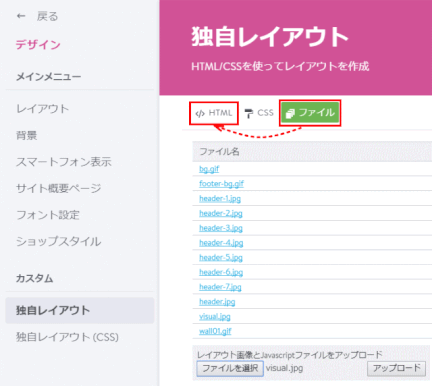Switch to the CSS tab
This screenshot has height=386, width=432.
(x=259, y=113)
